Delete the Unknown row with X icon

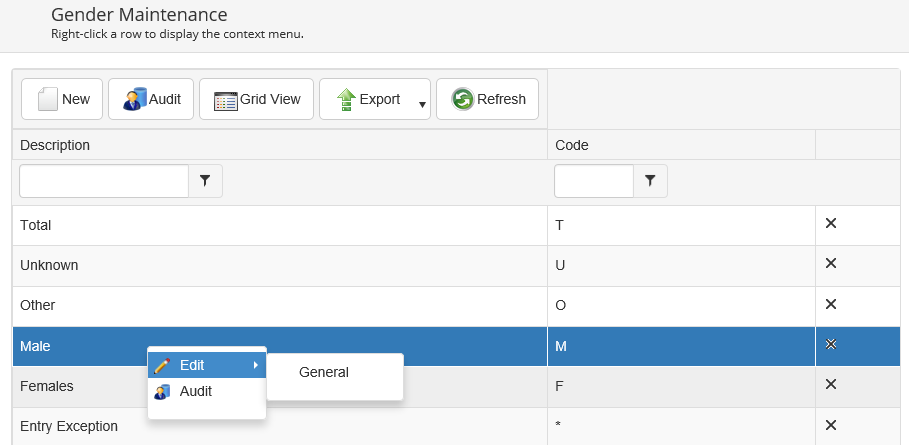tap(830, 263)
